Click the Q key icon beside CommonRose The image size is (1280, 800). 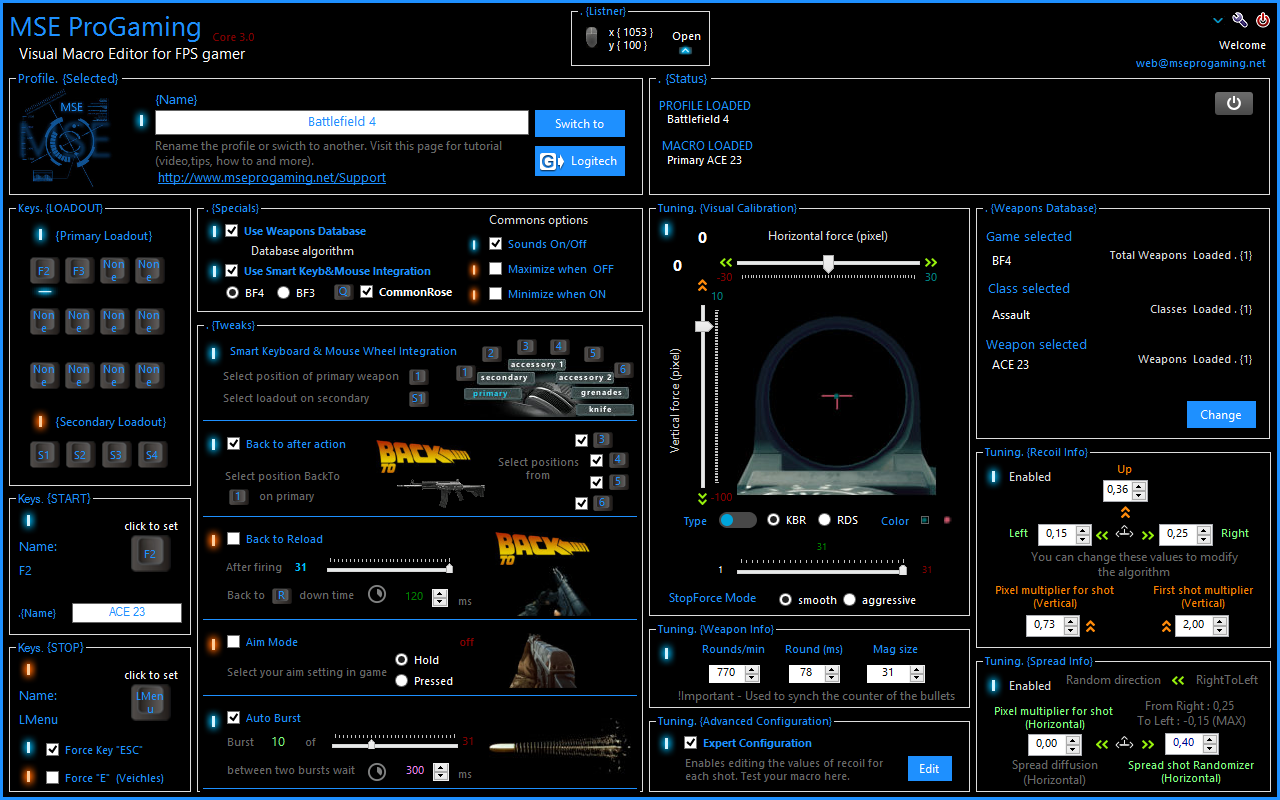point(343,293)
